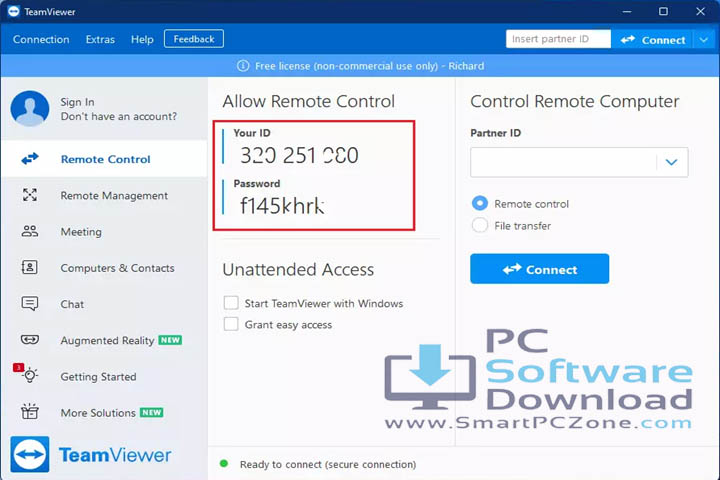Click the Unattended Access heading
Image resolution: width=720 pixels, height=480 pixels.
[x=298, y=269]
